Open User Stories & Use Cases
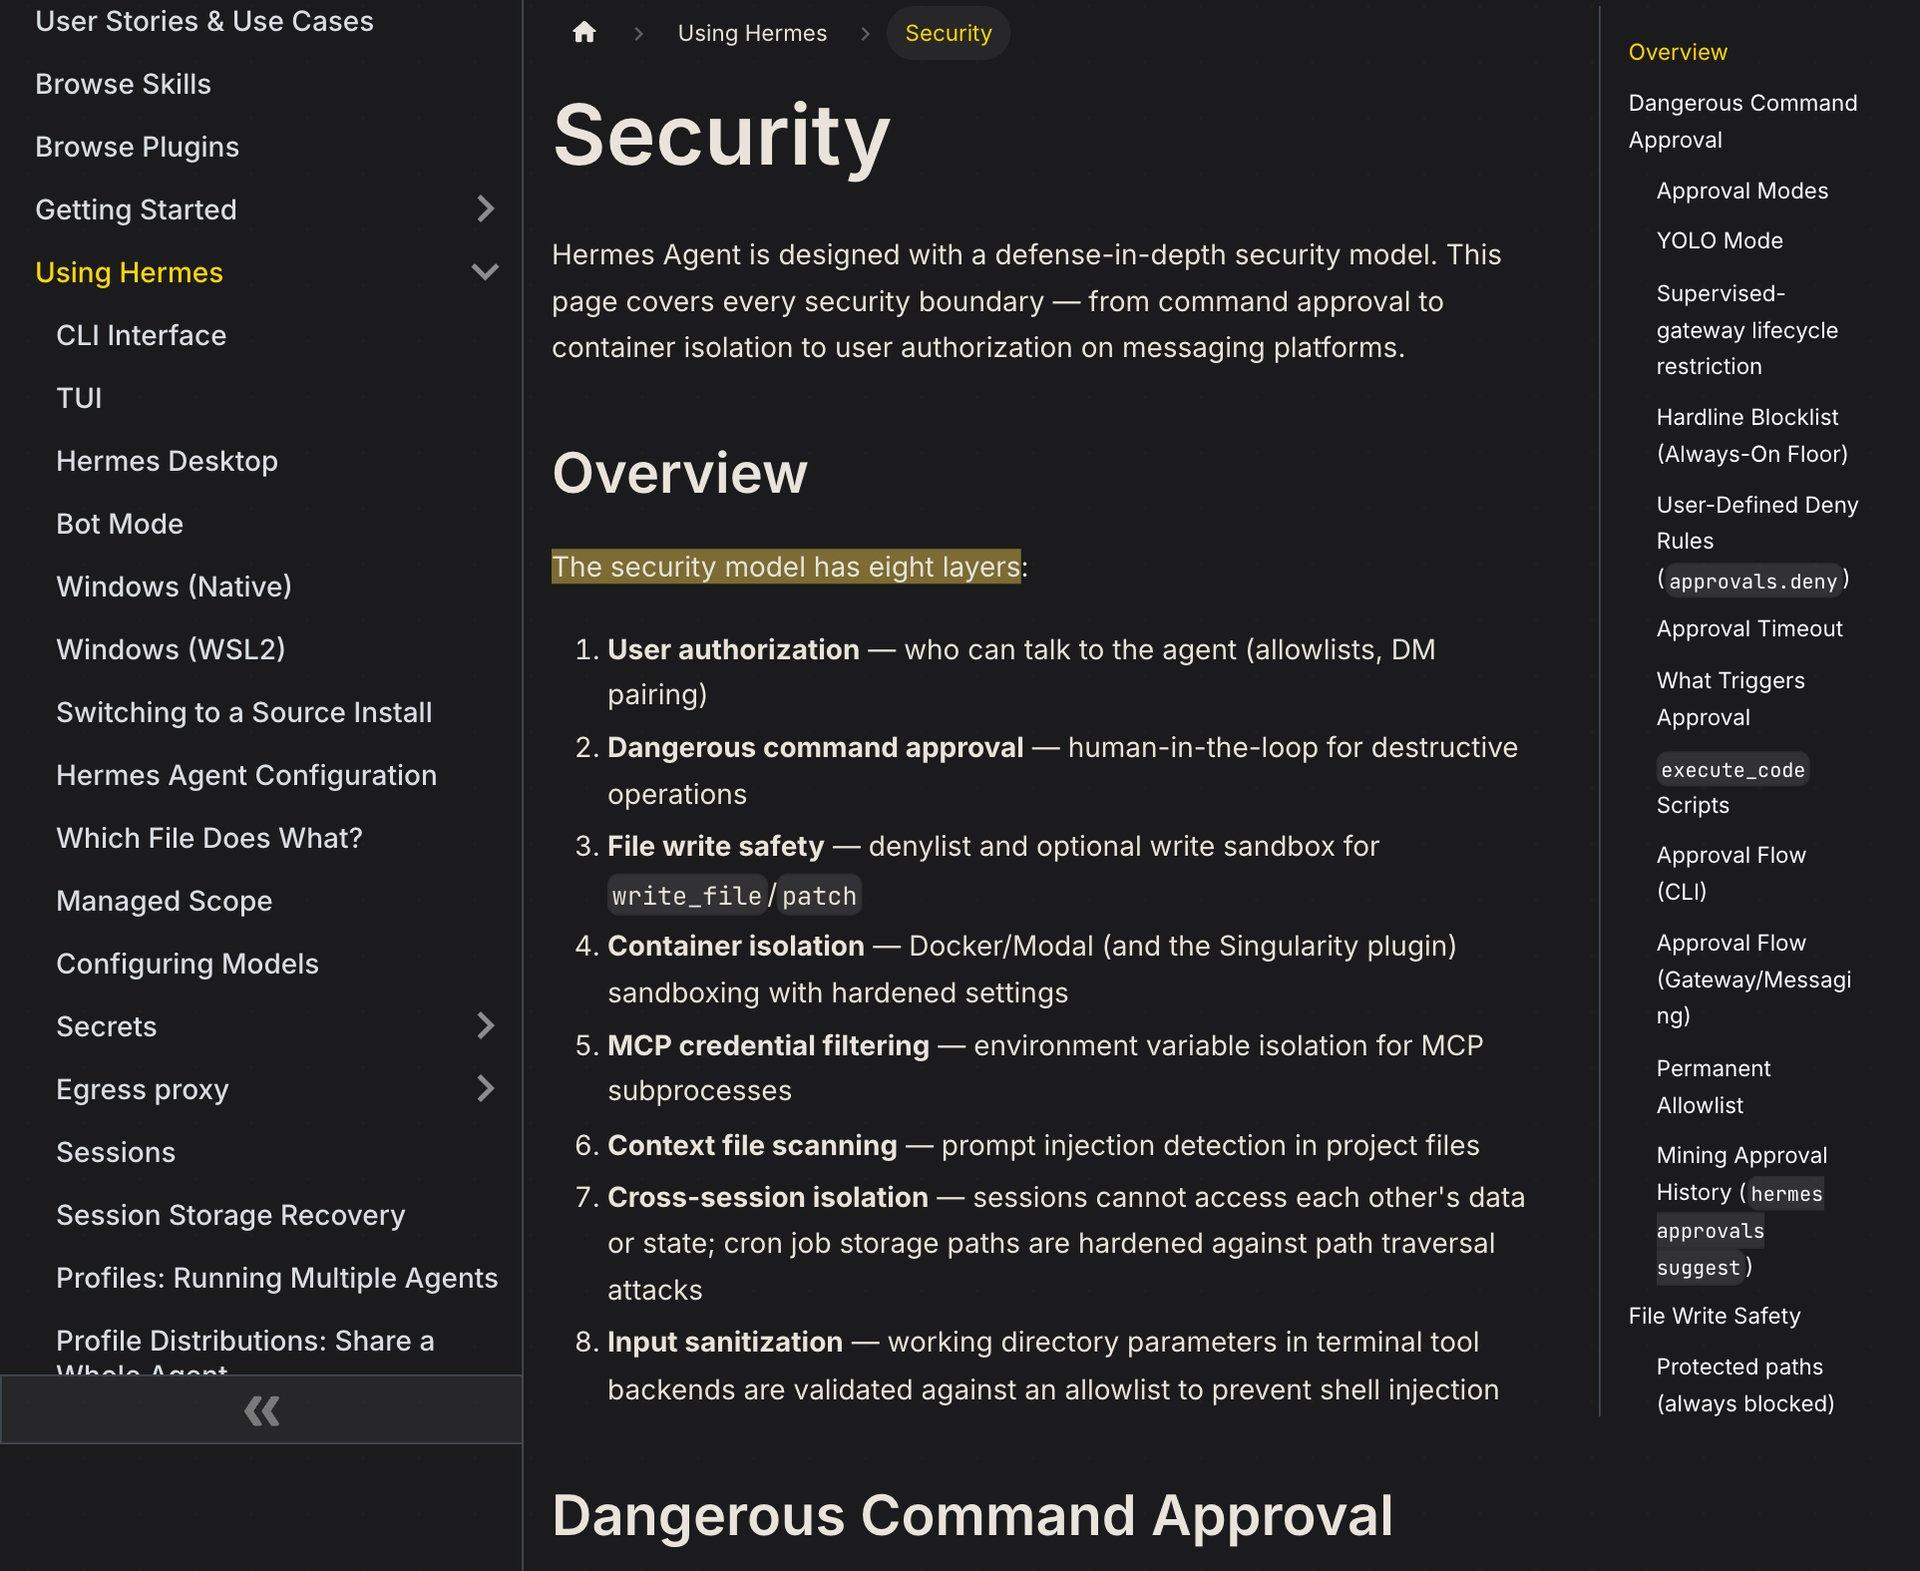Image resolution: width=1920 pixels, height=1571 pixels. coord(204,21)
